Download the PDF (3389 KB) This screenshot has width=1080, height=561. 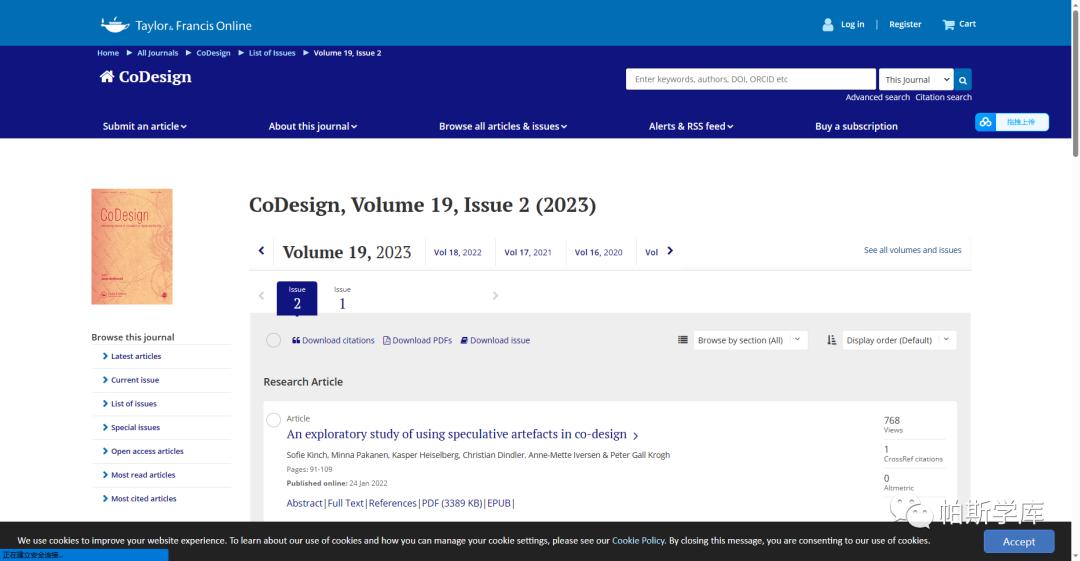click(x=452, y=503)
